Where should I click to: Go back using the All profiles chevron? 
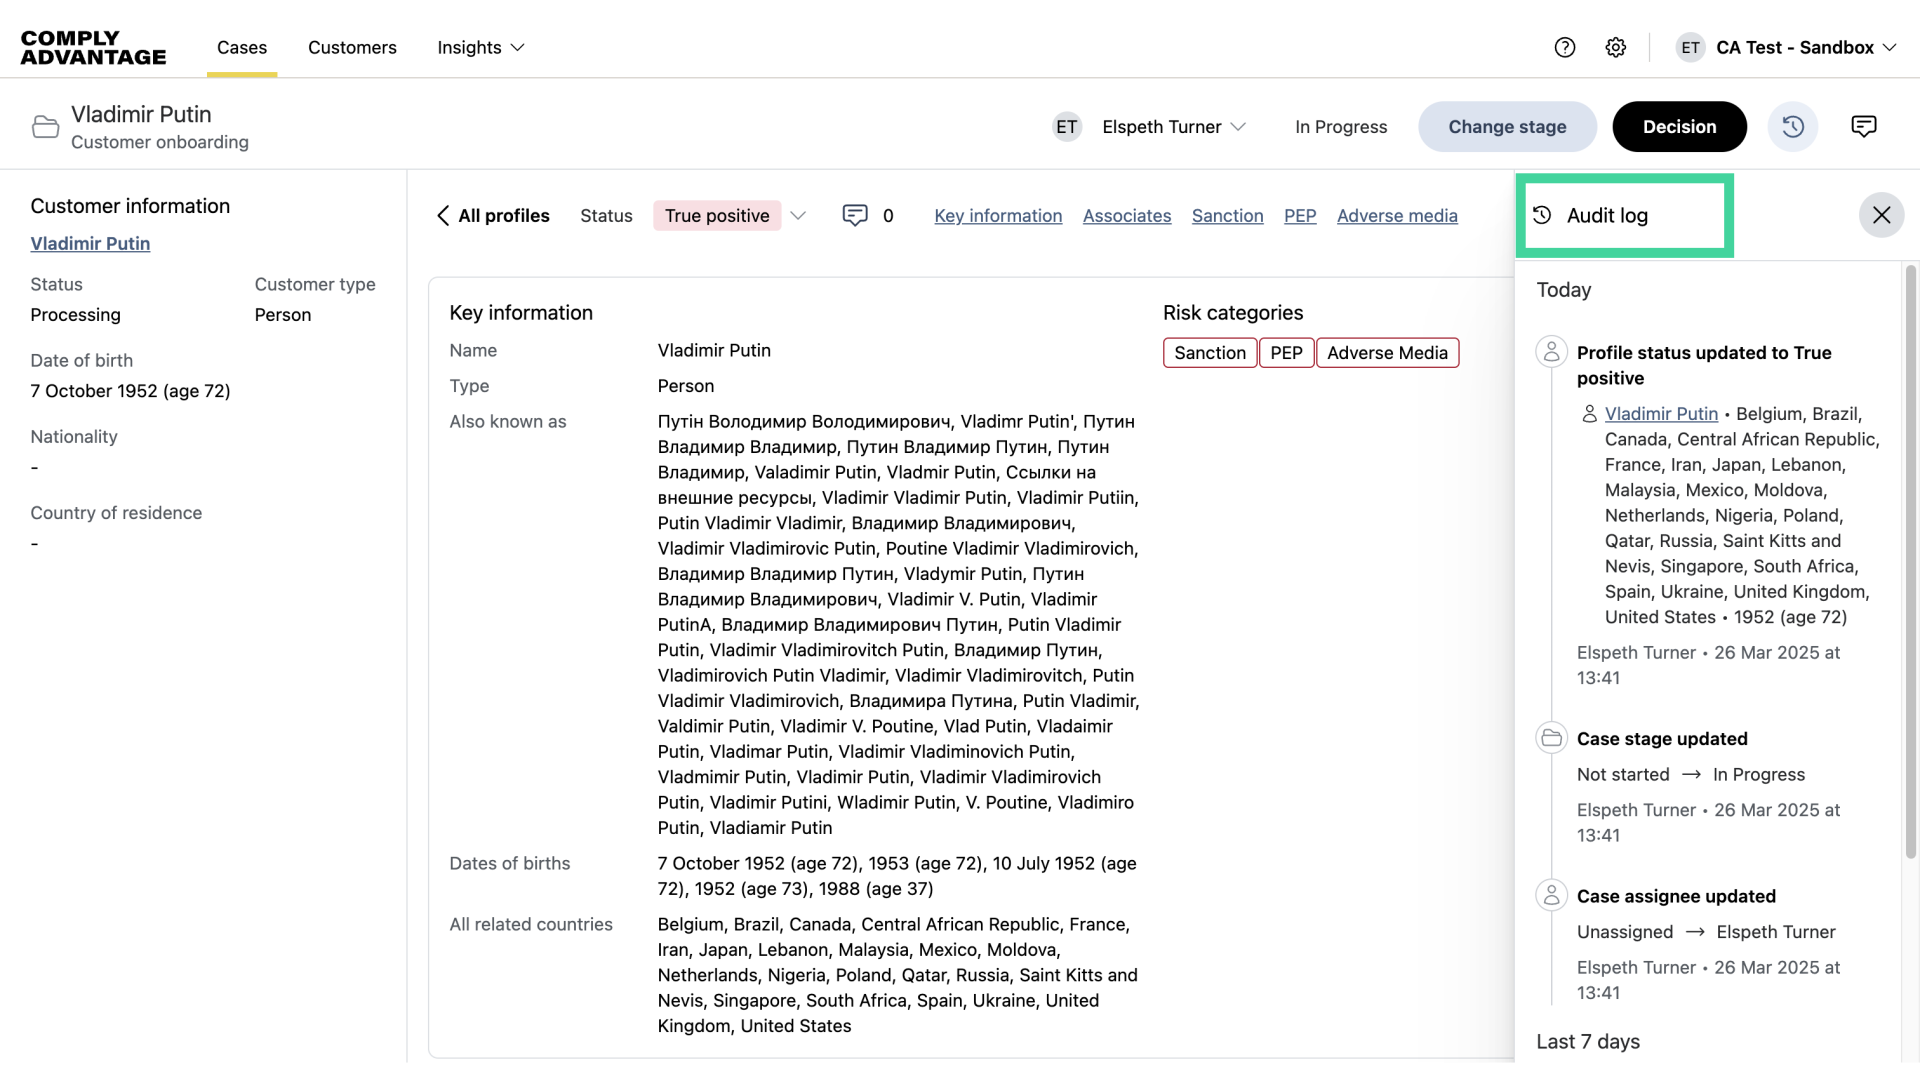tap(443, 216)
